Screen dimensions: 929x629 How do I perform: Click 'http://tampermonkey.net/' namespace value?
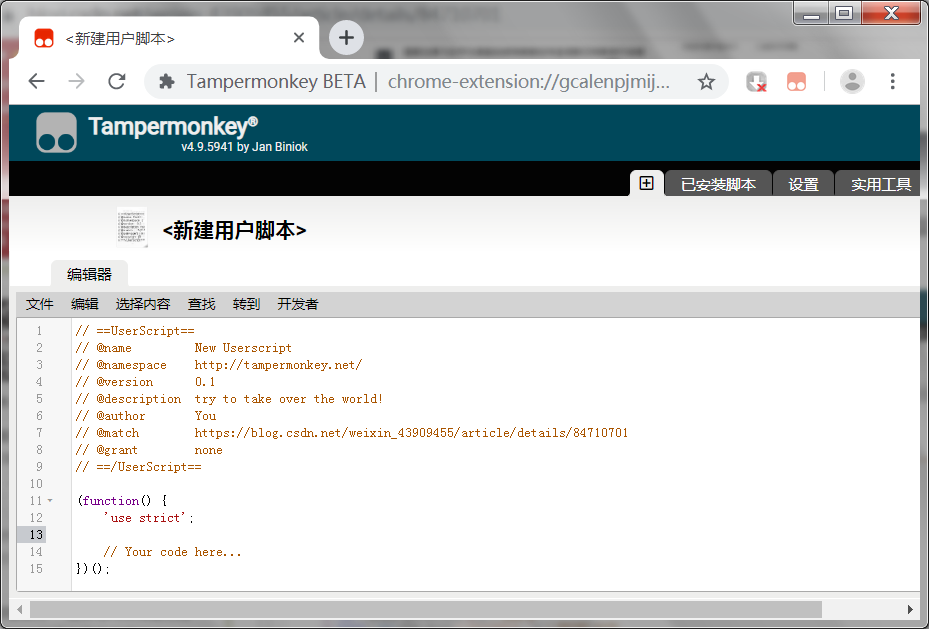(x=278, y=365)
